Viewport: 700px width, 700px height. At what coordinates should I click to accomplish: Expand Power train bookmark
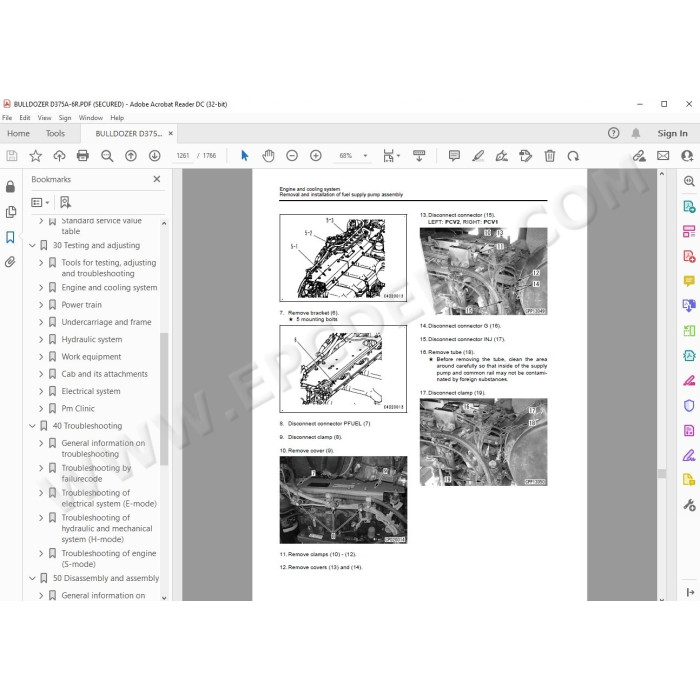41,305
